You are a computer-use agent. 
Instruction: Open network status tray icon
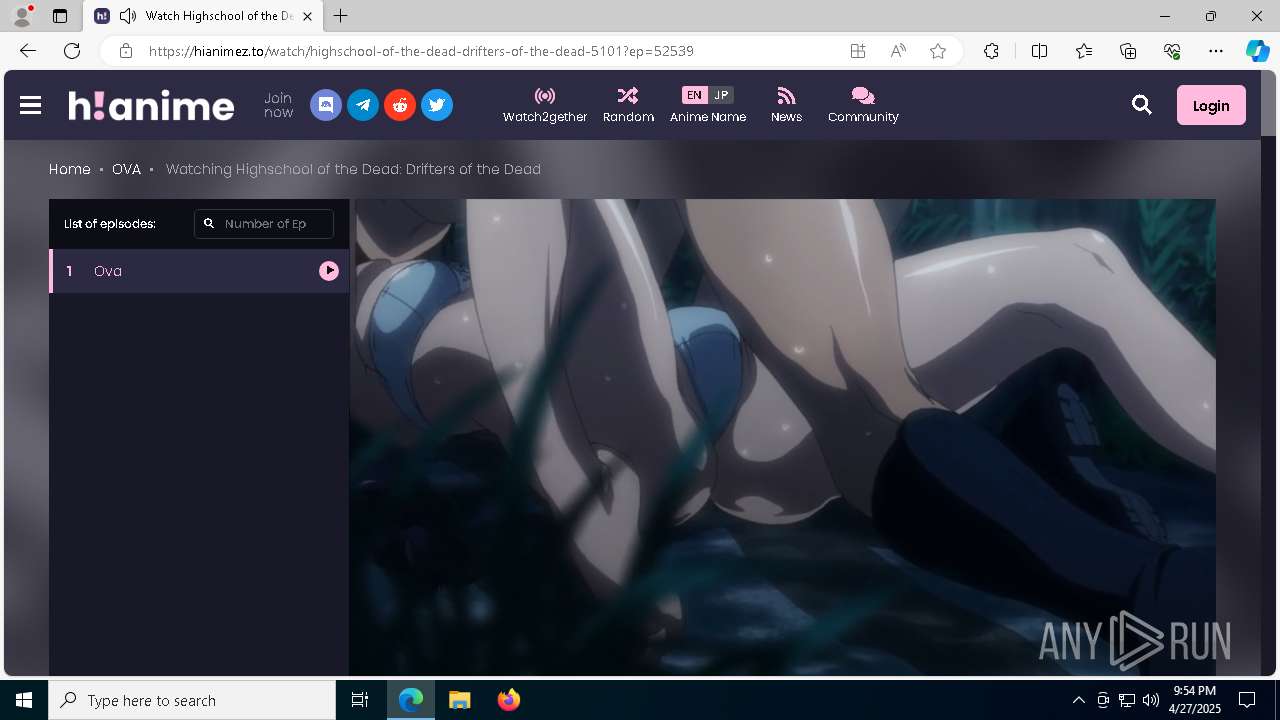(x=1126, y=700)
